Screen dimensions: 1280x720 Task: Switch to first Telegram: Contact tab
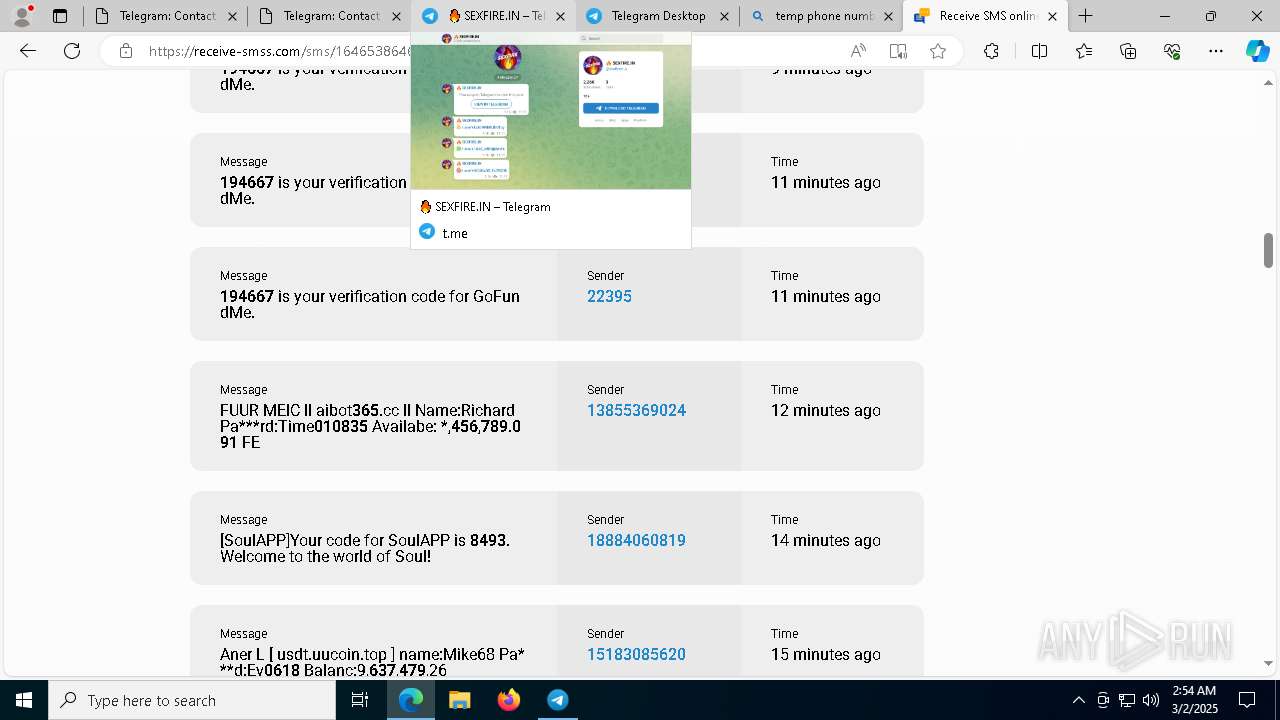click(x=166, y=16)
